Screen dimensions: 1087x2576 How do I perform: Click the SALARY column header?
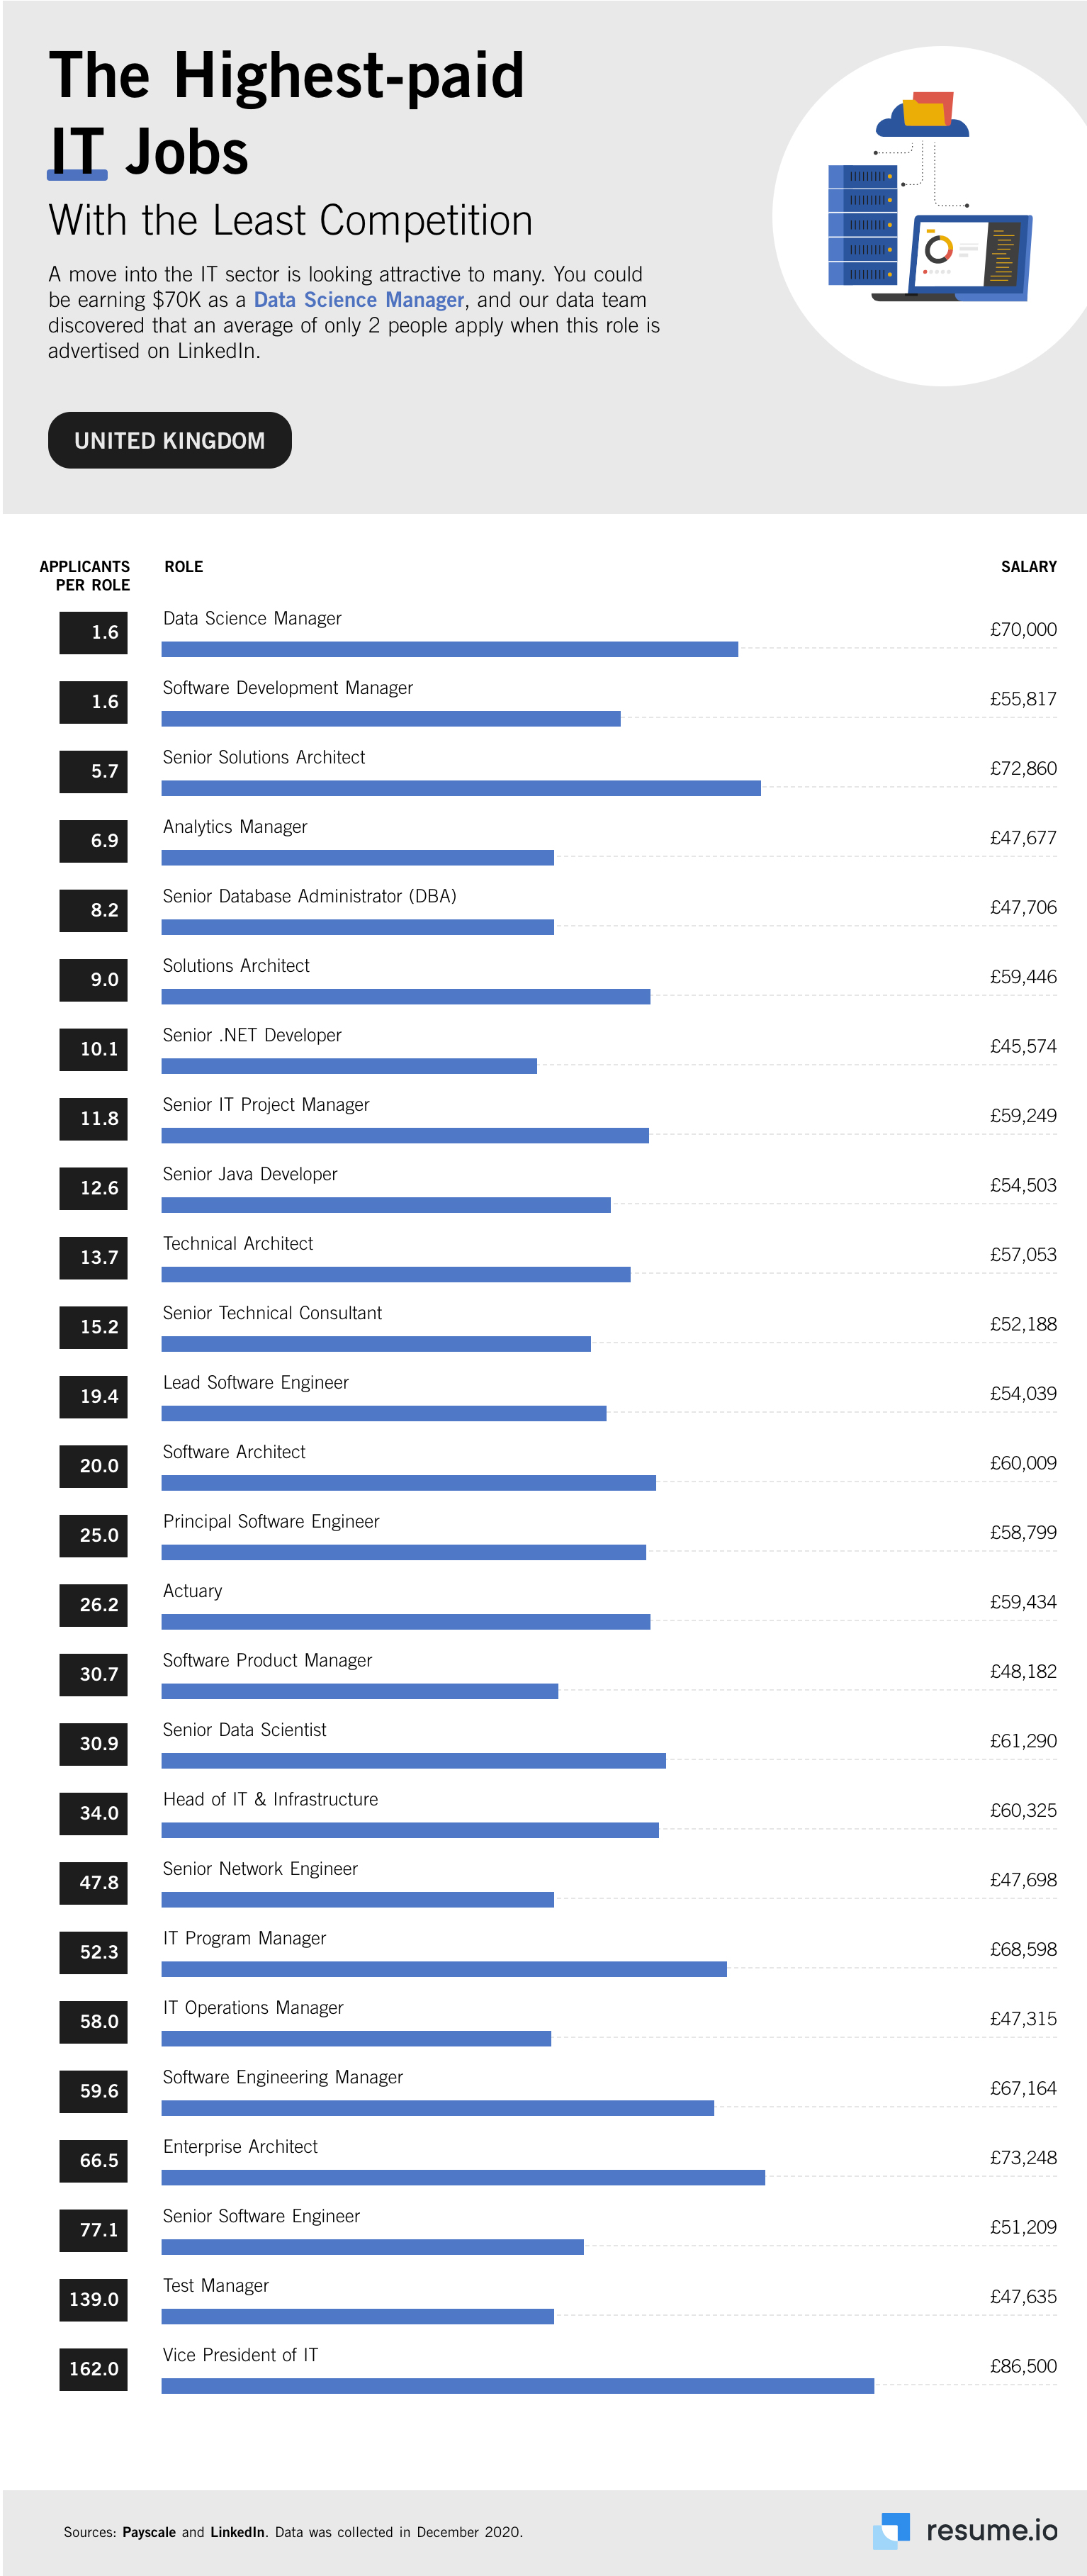[1028, 566]
